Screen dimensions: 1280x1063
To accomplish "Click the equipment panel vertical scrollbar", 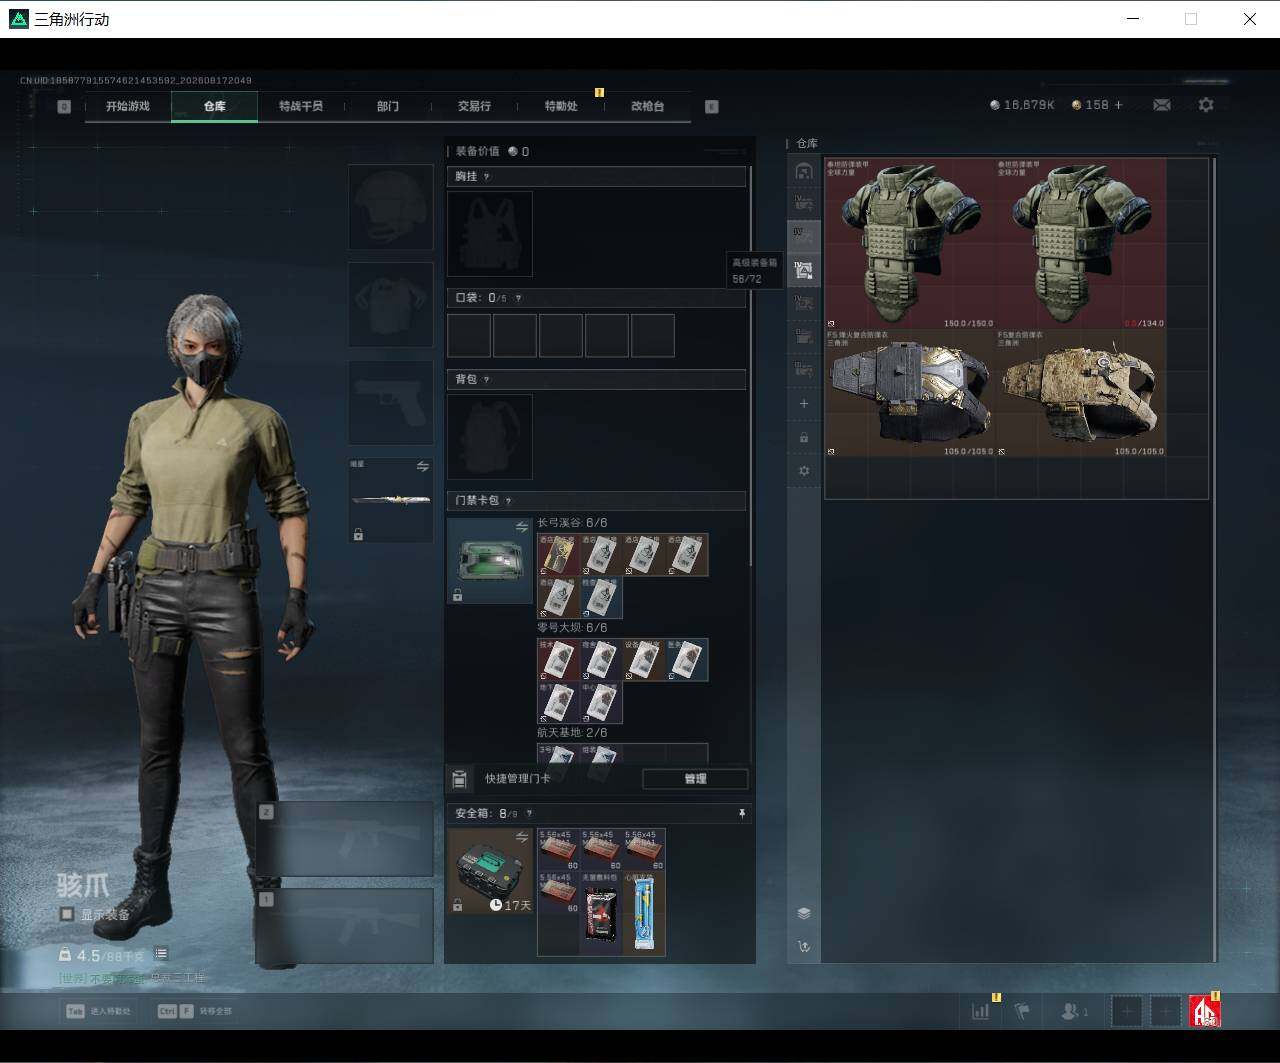I will point(750,365).
